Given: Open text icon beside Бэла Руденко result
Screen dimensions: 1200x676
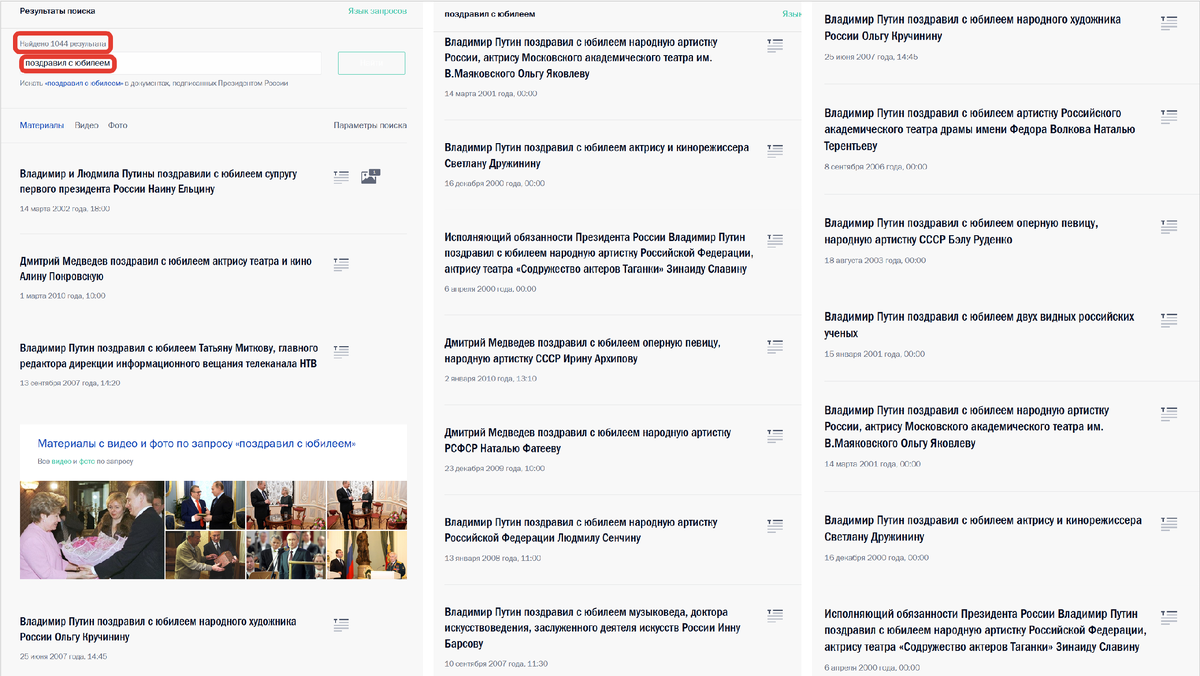Looking at the screenshot, I should point(1169,228).
